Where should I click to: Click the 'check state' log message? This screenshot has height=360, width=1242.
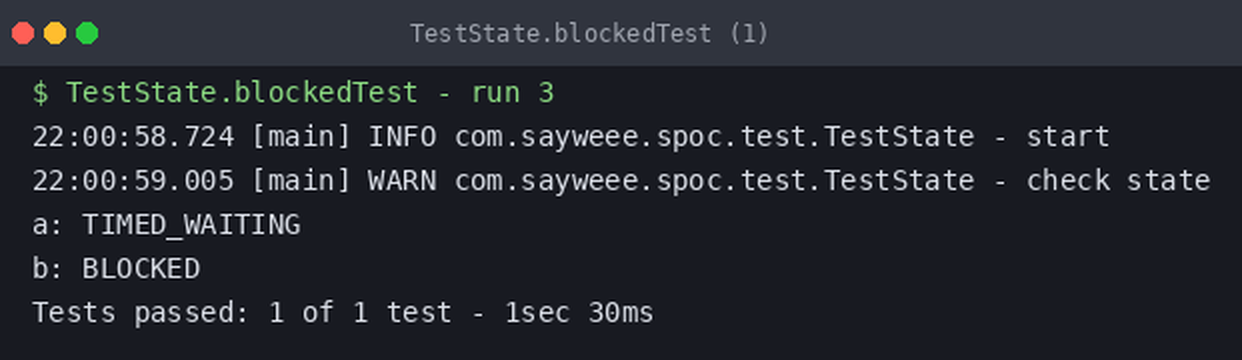pos(1118,181)
